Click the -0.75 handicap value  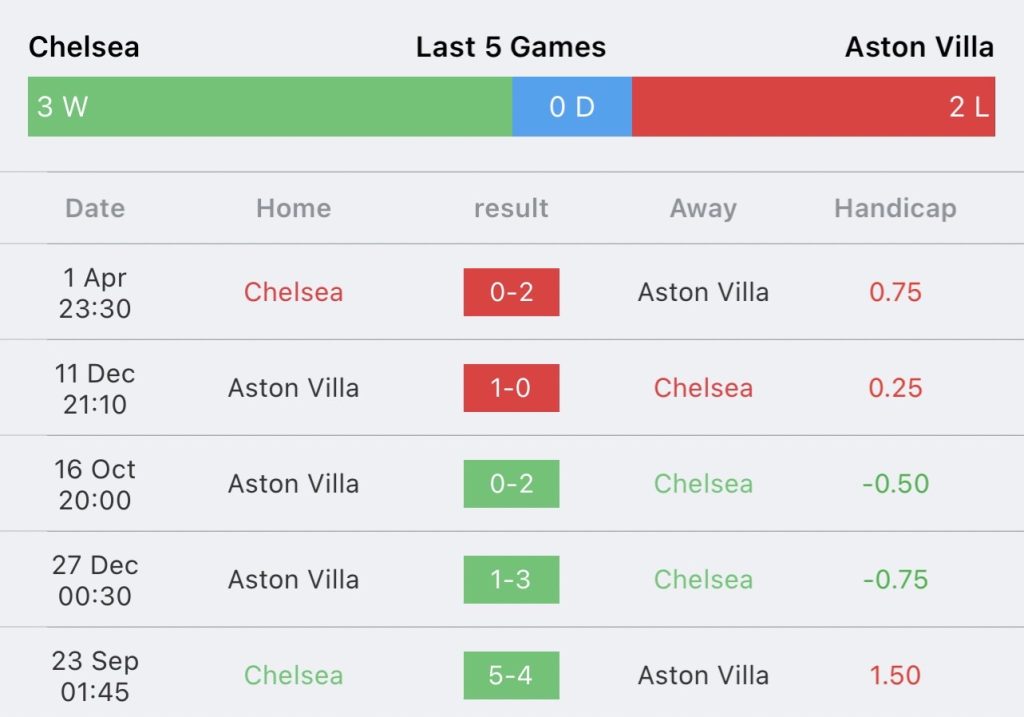point(895,580)
